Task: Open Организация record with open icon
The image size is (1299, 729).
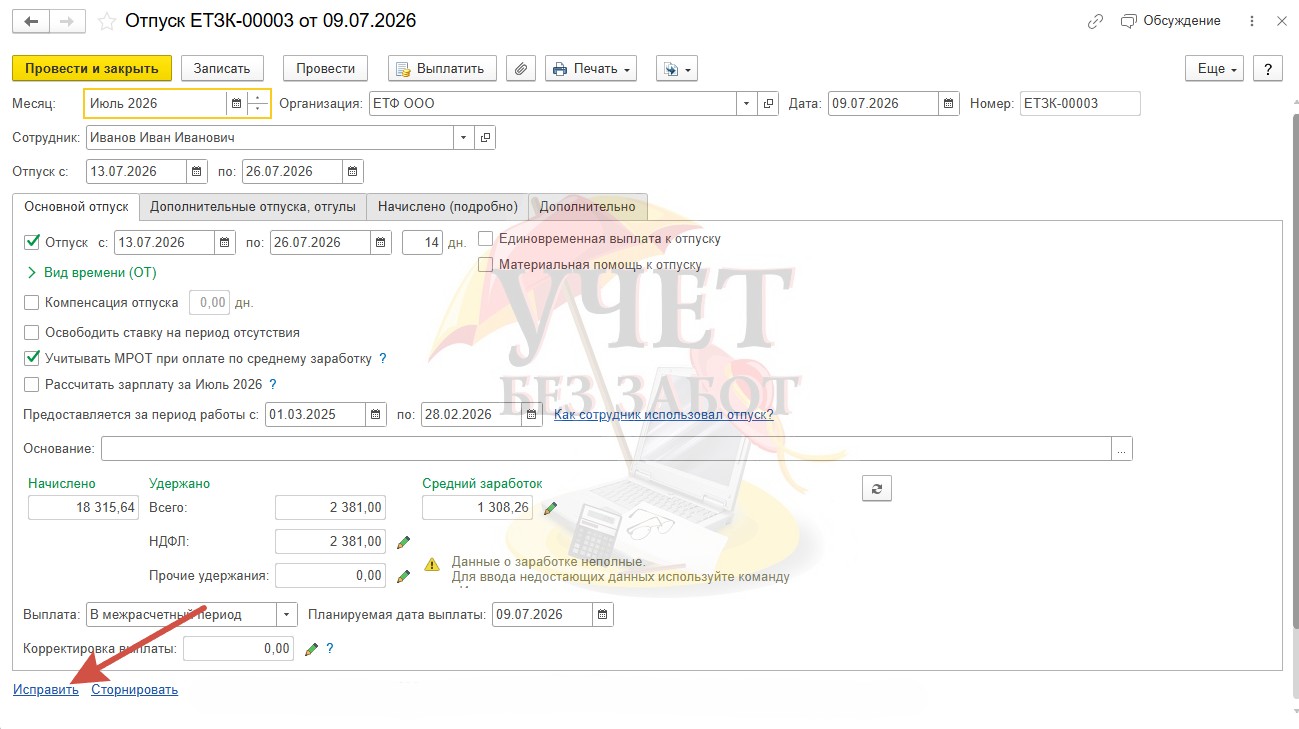Action: pyautogui.click(x=769, y=103)
